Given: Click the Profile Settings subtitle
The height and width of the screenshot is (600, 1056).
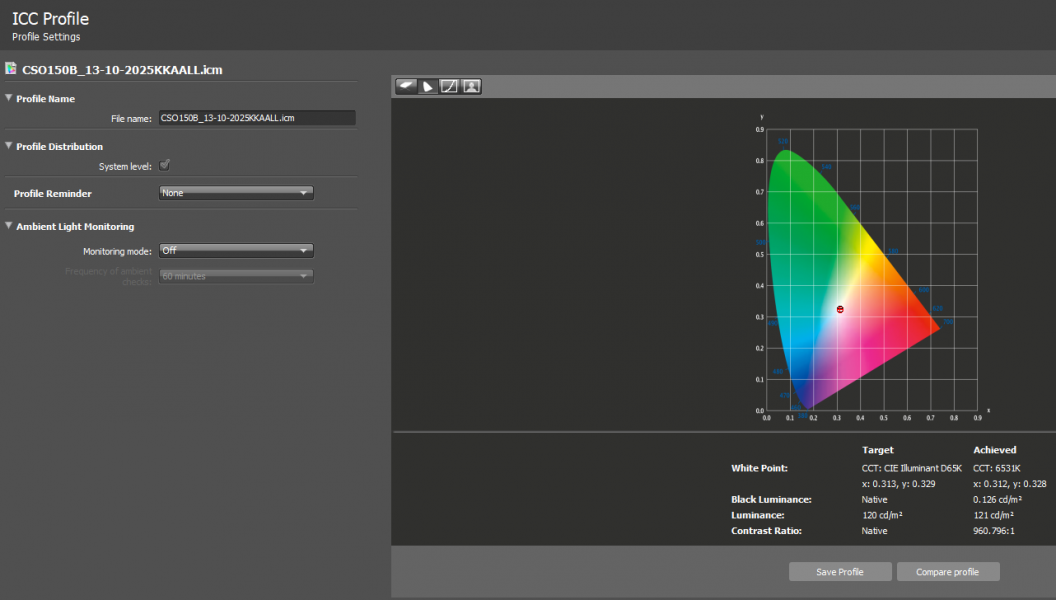Looking at the screenshot, I should pyautogui.click(x=46, y=37).
